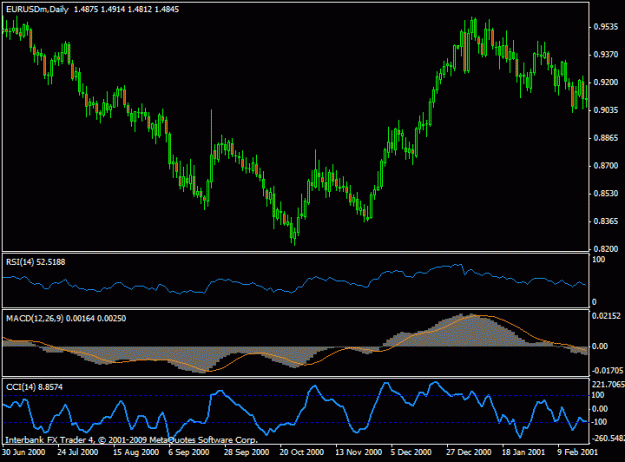The image size is (625, 462).
Task: Click the 15 Aug 2000 date label
Action: 136,452
